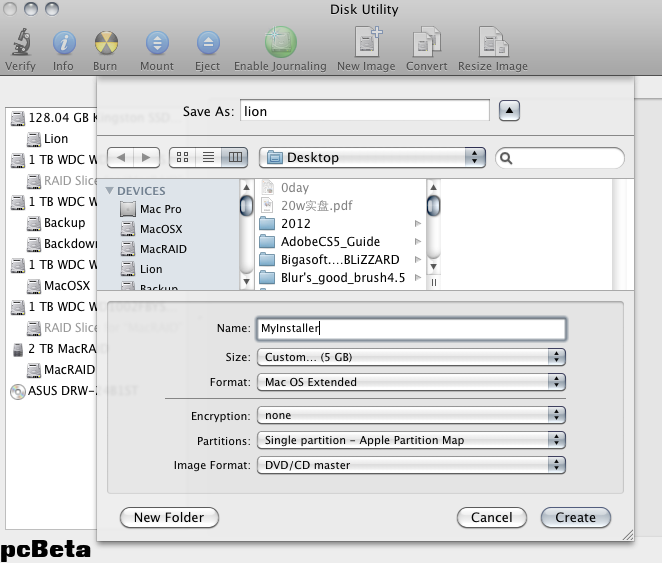The width and height of the screenshot is (662, 563).
Task: Open the Blur's_good_brush4.5 folder
Action: pyautogui.click(x=332, y=278)
